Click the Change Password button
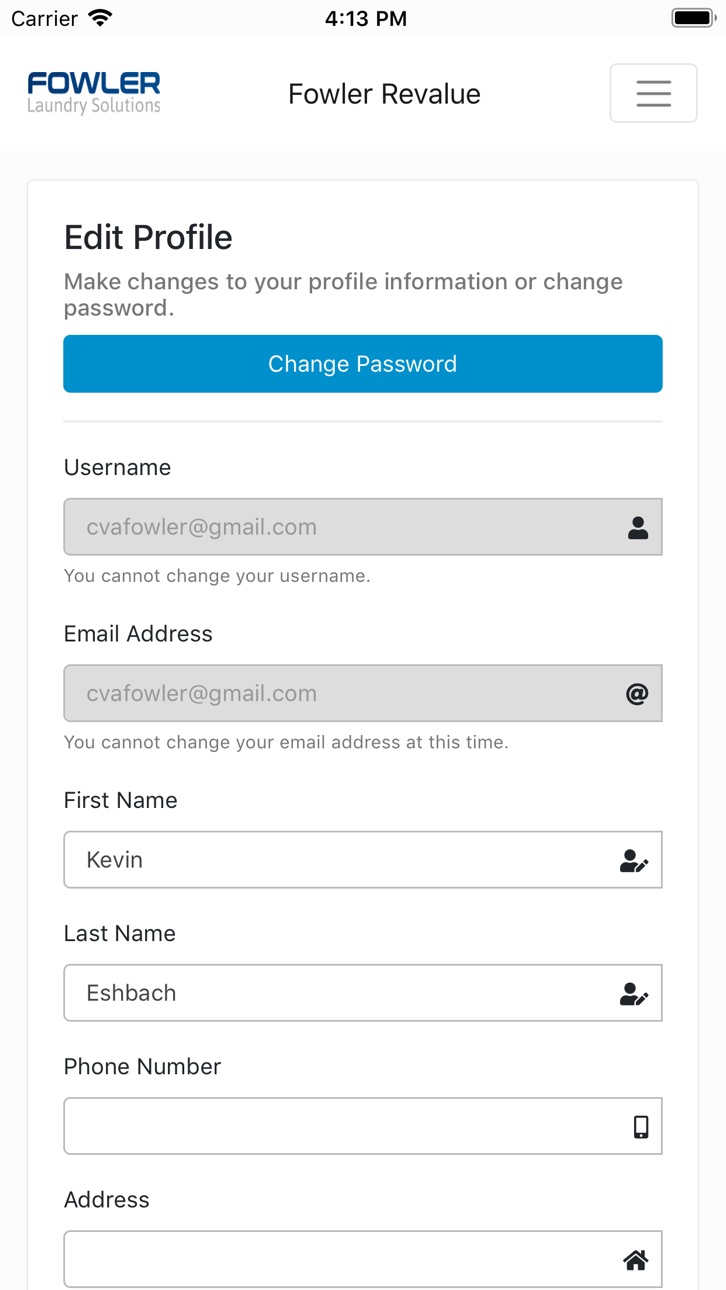 [x=363, y=364]
